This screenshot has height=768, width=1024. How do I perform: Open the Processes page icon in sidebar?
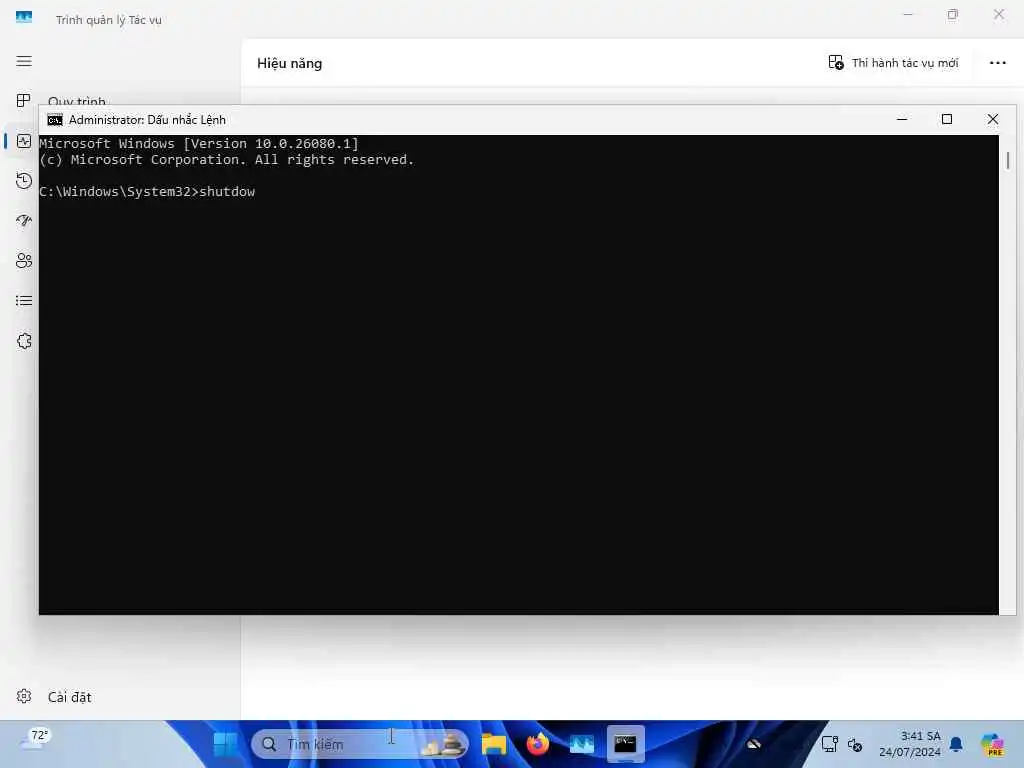click(24, 101)
